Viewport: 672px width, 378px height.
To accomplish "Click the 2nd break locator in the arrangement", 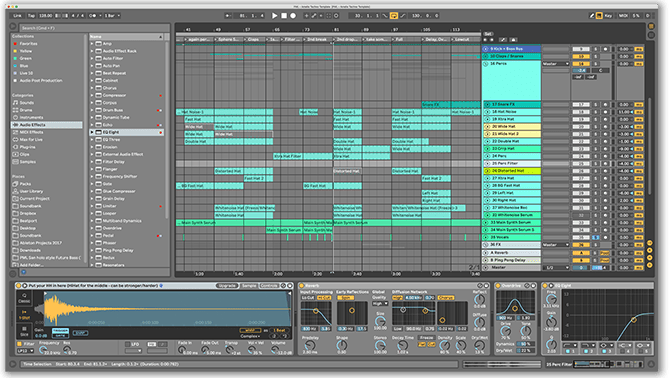I will click(318, 39).
